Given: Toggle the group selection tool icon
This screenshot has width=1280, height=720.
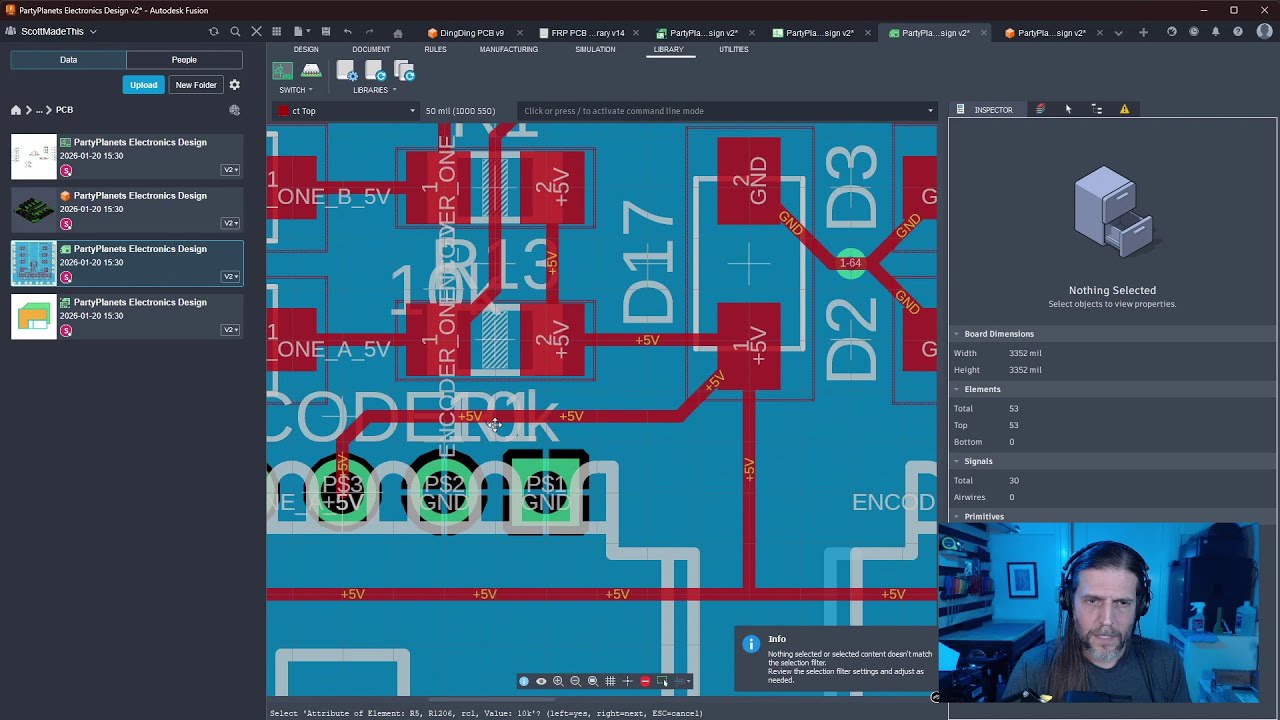Looking at the screenshot, I should 662,681.
